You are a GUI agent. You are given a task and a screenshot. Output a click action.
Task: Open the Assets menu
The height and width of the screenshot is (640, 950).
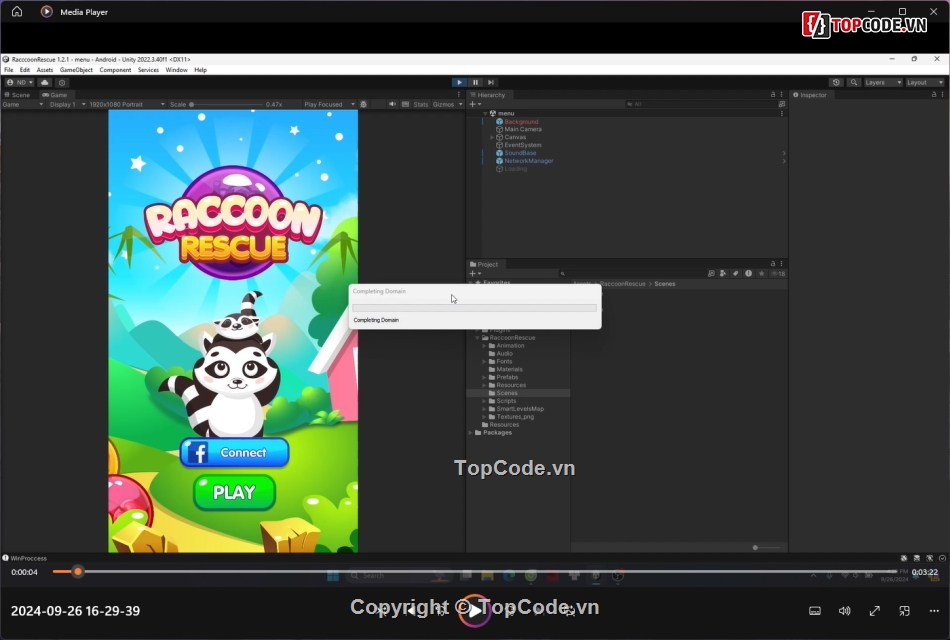44,70
